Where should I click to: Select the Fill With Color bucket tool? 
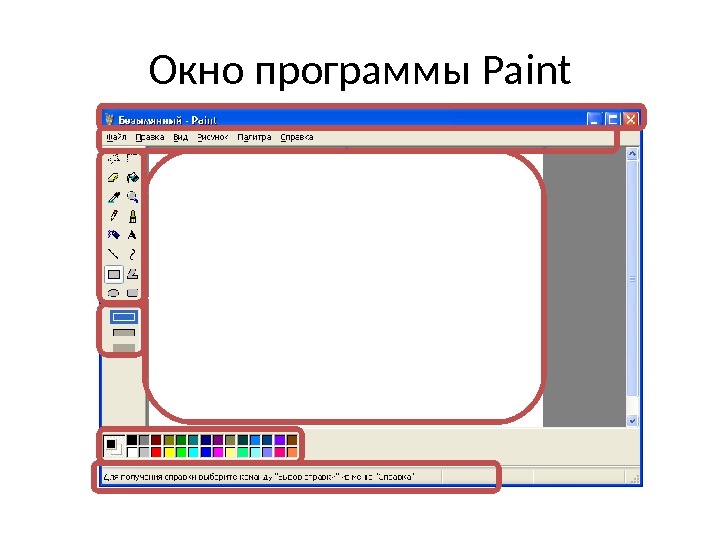(133, 177)
